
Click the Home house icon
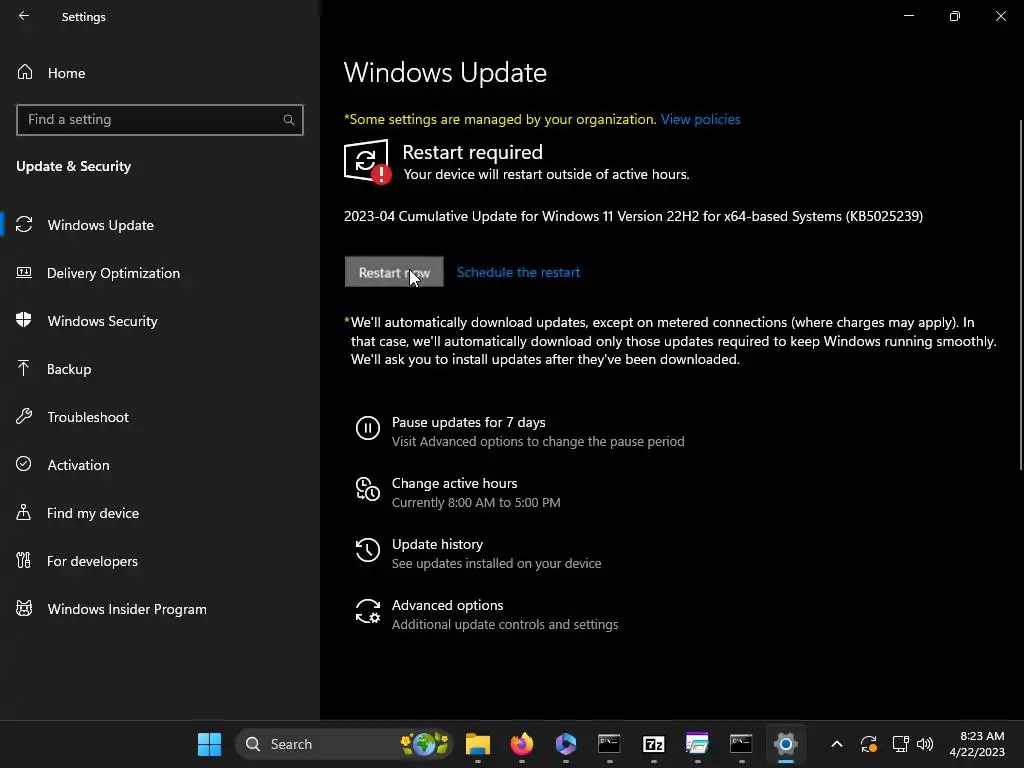(25, 72)
